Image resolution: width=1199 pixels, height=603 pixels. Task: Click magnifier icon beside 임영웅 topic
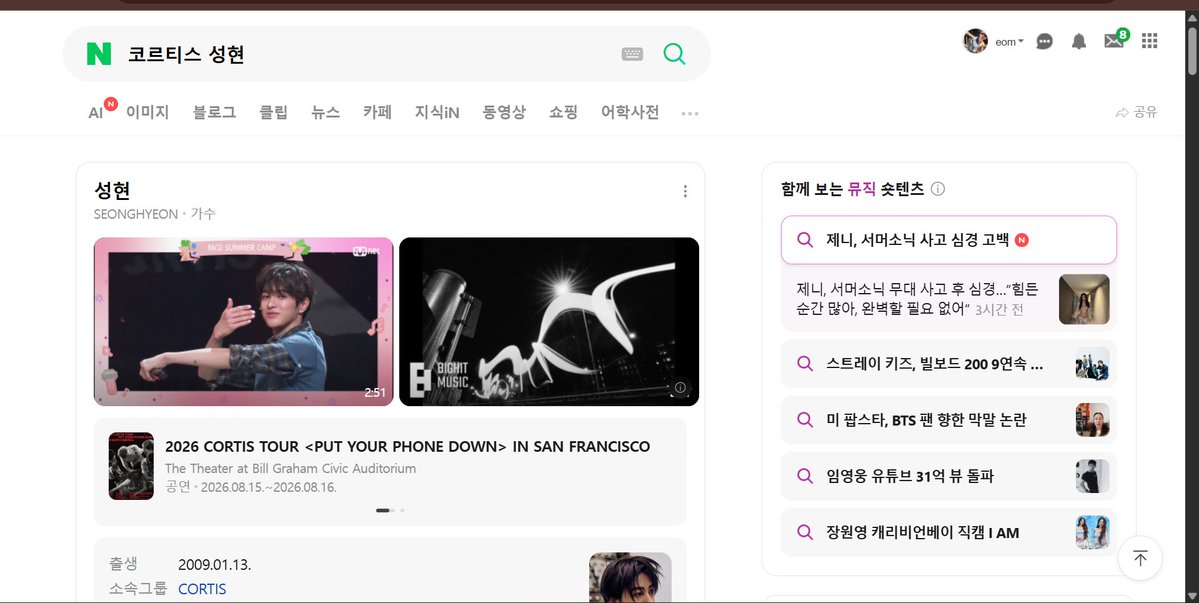[804, 477]
